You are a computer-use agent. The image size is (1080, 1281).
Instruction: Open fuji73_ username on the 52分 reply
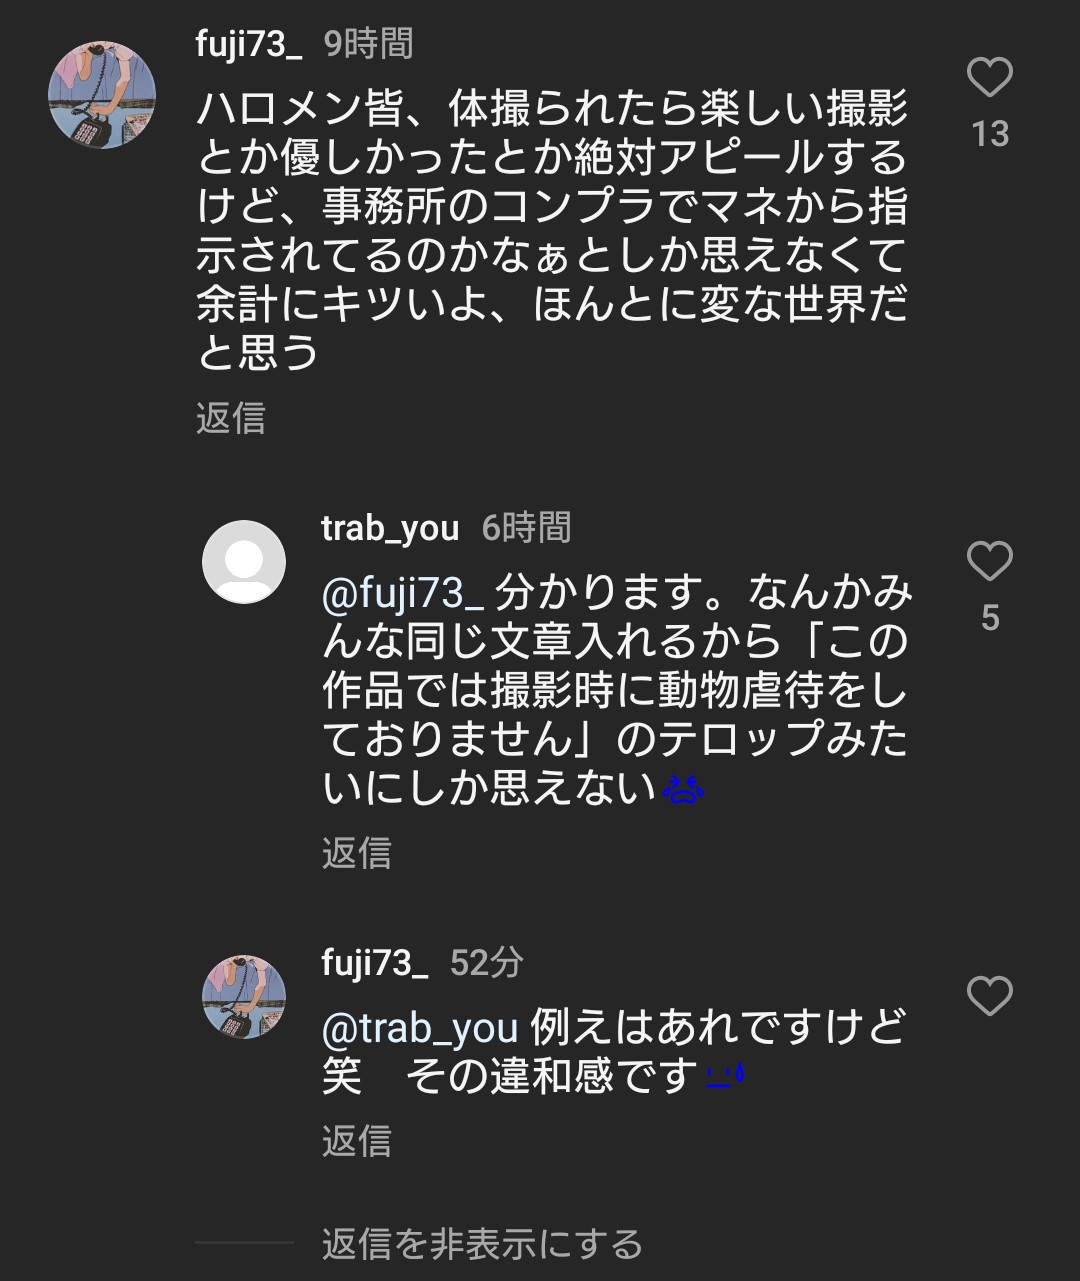tap(375, 962)
